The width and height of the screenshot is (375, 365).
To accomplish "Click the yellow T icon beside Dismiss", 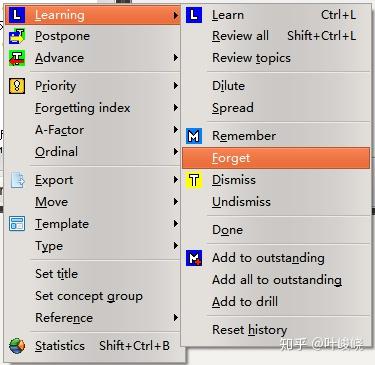I will click(x=194, y=180).
